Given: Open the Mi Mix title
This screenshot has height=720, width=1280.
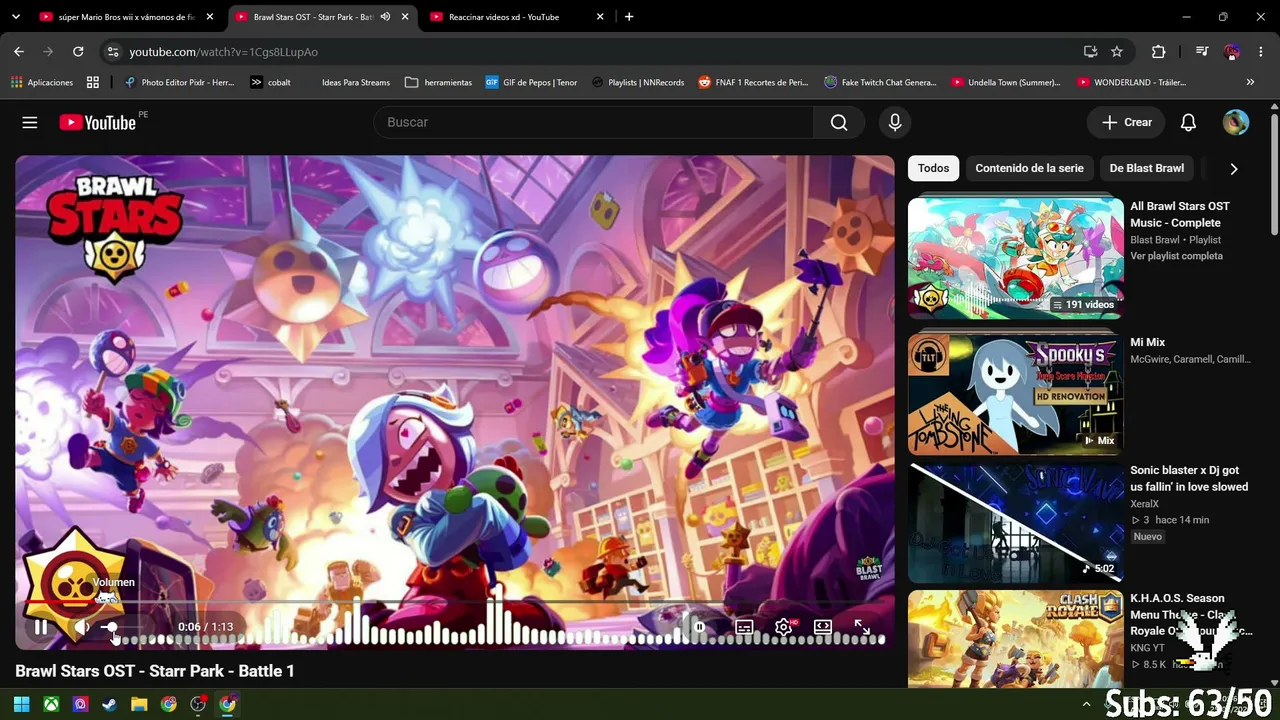Looking at the screenshot, I should point(1148,342).
